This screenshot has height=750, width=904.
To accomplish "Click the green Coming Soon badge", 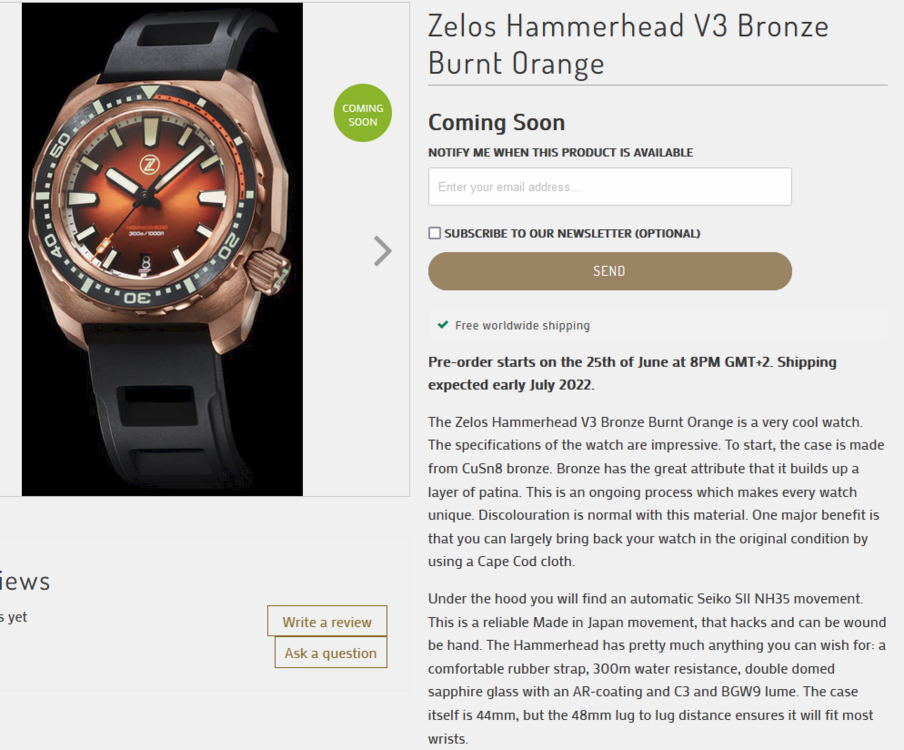I will tap(362, 114).
